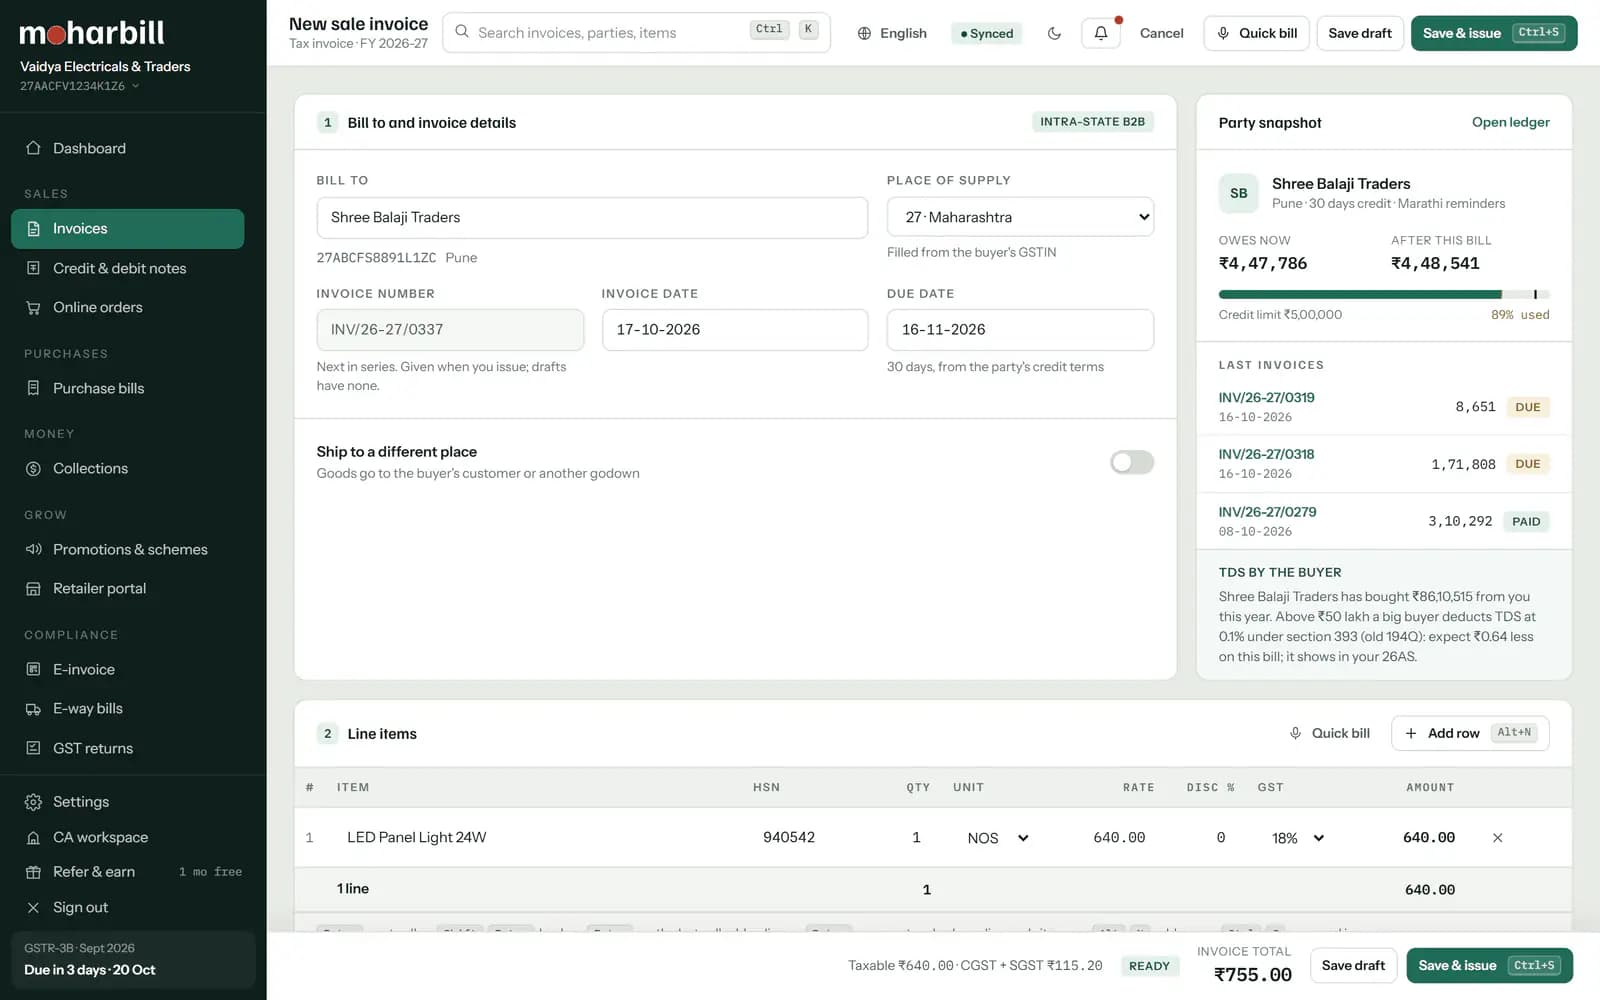Viewport: 1600px width, 1000px height.
Task: Click the rate cell 640.00
Action: (x=1119, y=838)
